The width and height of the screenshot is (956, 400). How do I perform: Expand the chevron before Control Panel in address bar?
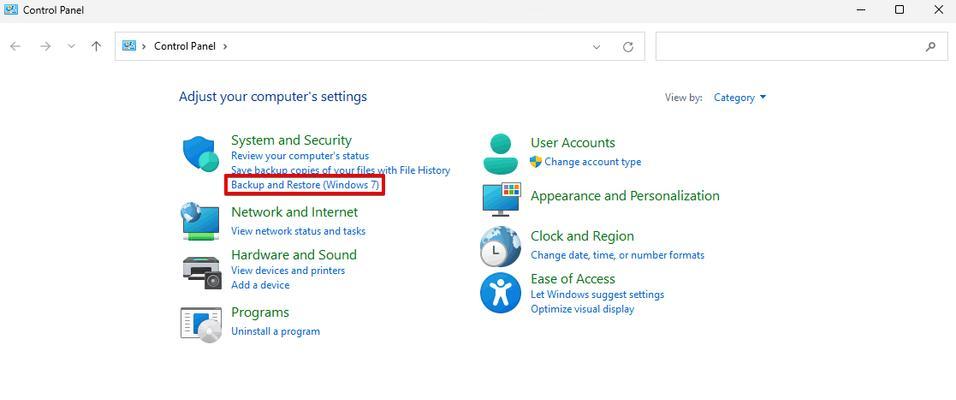[144, 46]
